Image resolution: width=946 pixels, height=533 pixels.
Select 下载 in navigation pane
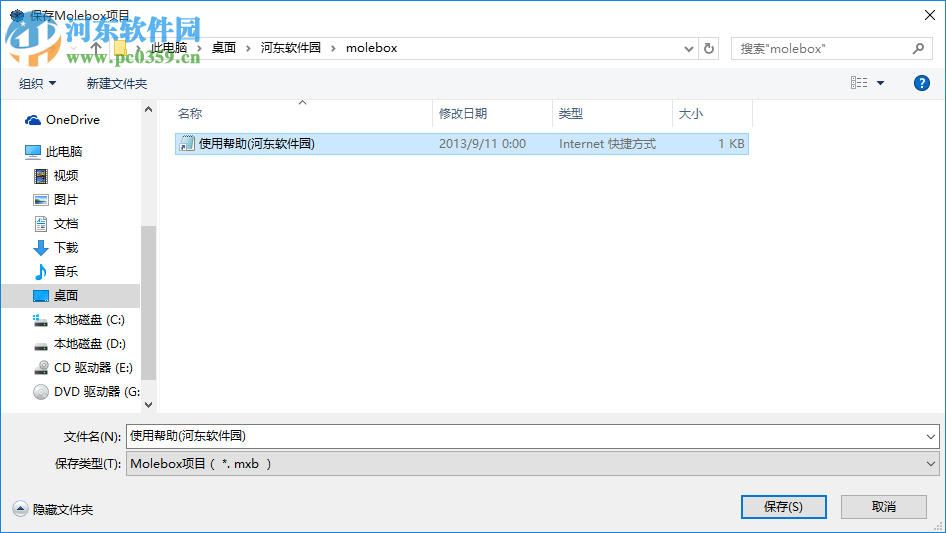[x=66, y=247]
